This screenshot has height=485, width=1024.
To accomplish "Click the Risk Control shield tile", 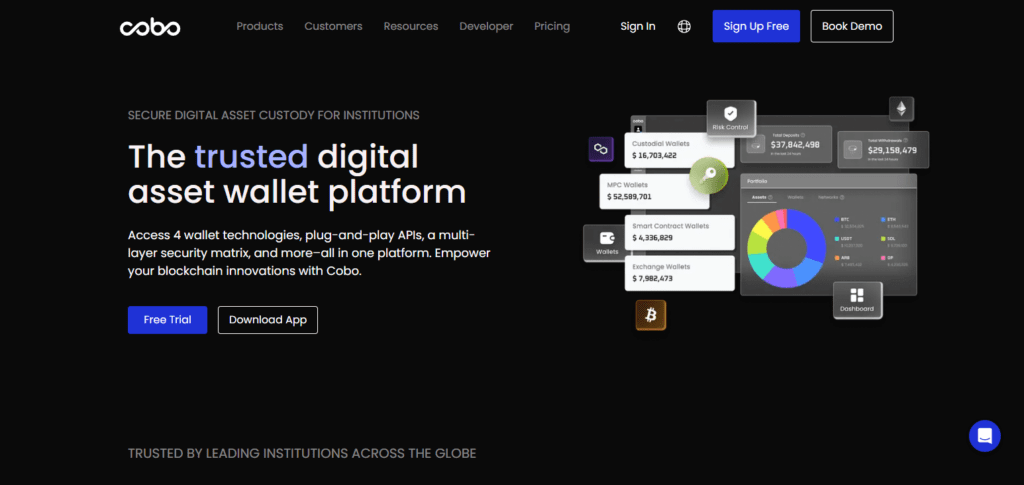I will (x=731, y=118).
